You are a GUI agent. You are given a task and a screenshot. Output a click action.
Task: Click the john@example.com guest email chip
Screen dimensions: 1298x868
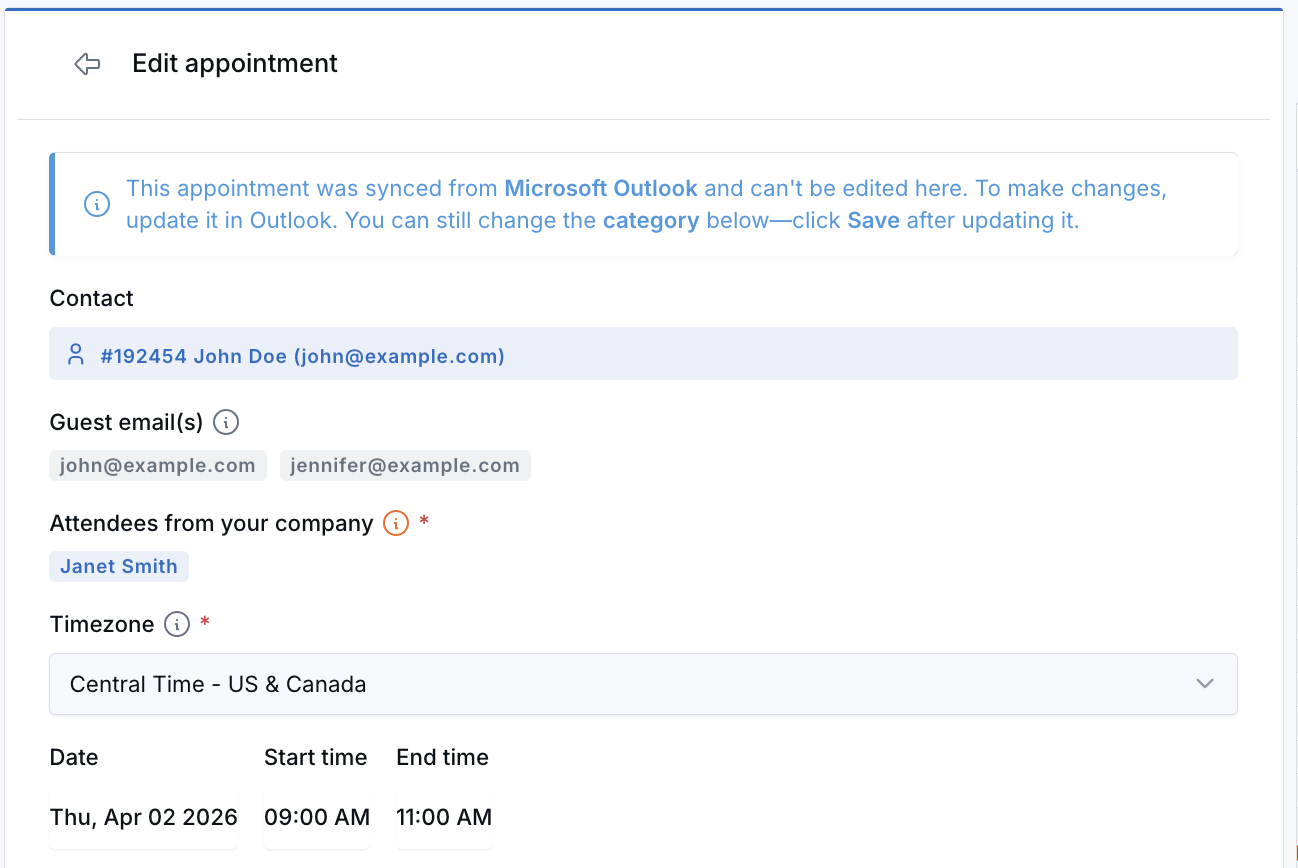(157, 465)
